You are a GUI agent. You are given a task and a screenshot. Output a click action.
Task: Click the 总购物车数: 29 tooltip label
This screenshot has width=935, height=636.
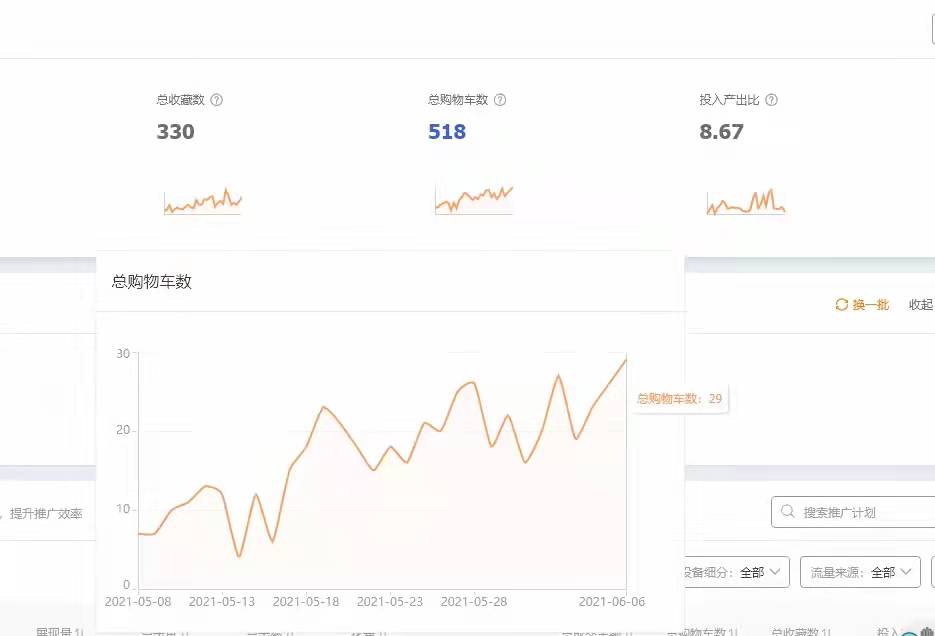point(679,398)
